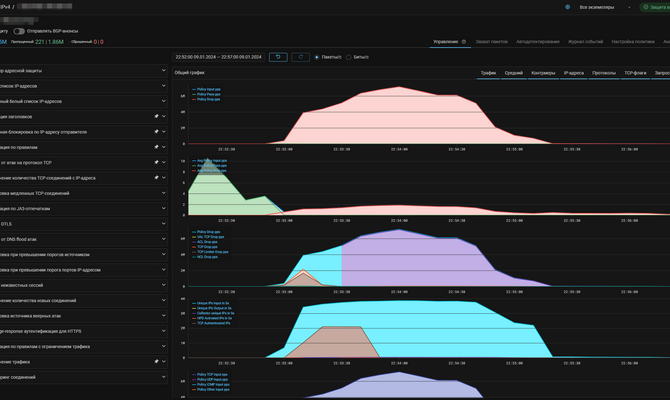Click pin icon on протокол TCP row
This screenshot has height=400, width=670.
pos(155,162)
